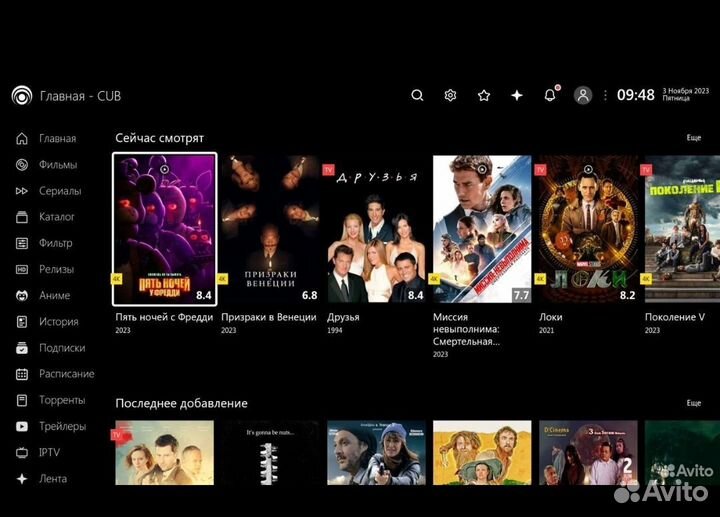This screenshot has height=517, width=720.
Task: Open the three-dot header menu
Action: (605, 96)
